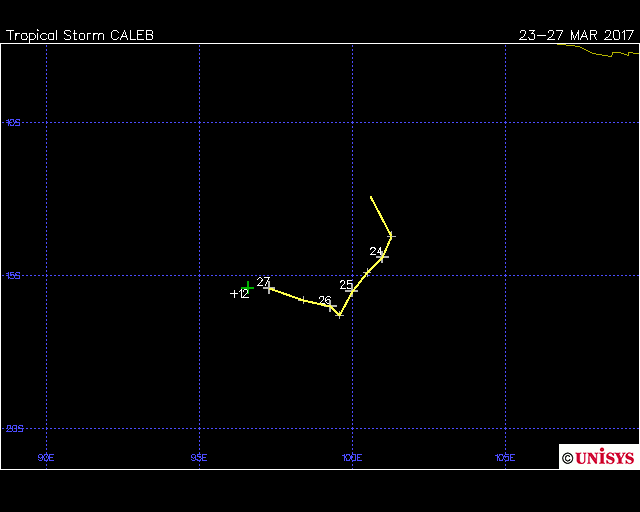Click the 10S latitude label
The image size is (640, 512).
(x=13, y=123)
